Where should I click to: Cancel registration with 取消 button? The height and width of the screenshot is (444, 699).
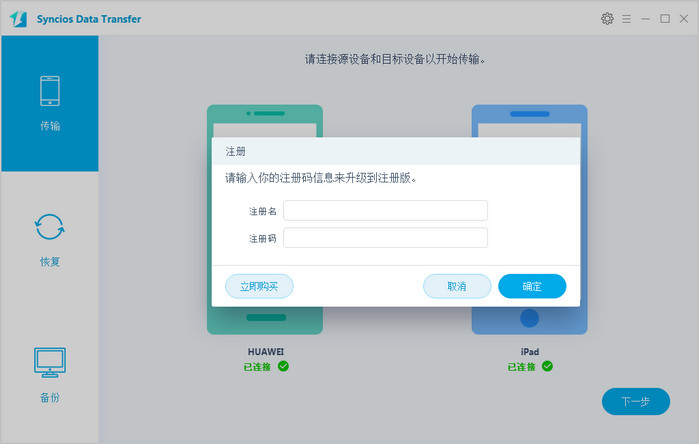[457, 286]
